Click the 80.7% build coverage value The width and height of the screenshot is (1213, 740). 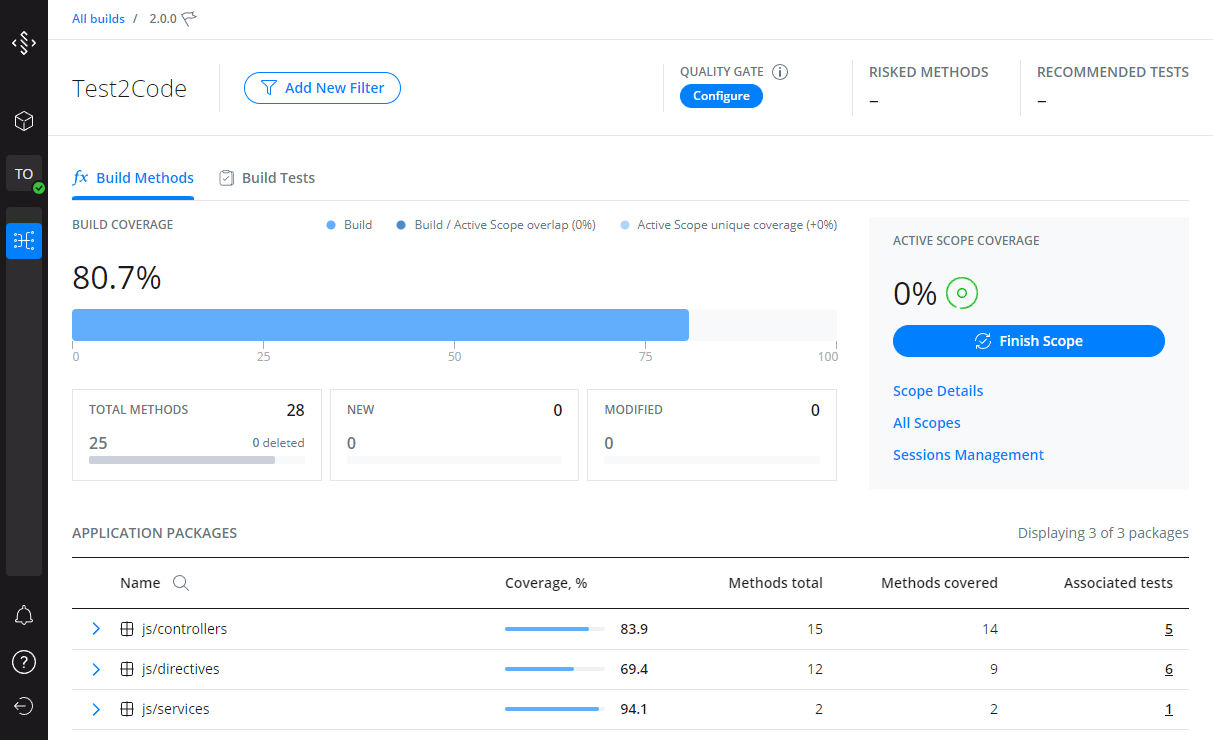point(117,278)
